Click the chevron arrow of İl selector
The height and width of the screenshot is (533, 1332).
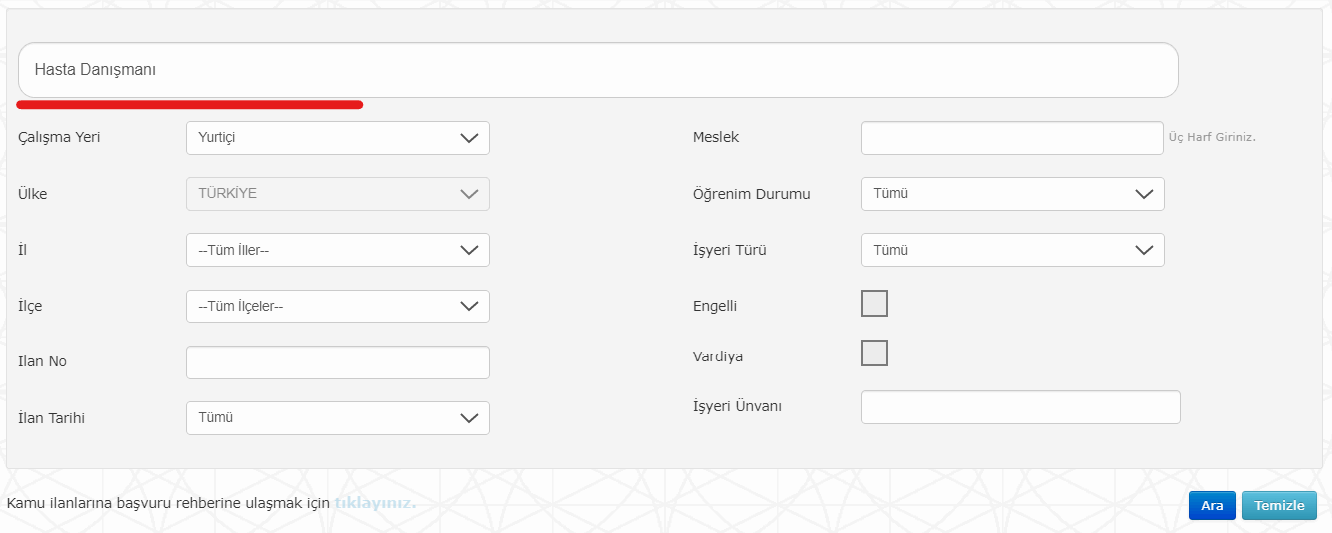pos(469,250)
